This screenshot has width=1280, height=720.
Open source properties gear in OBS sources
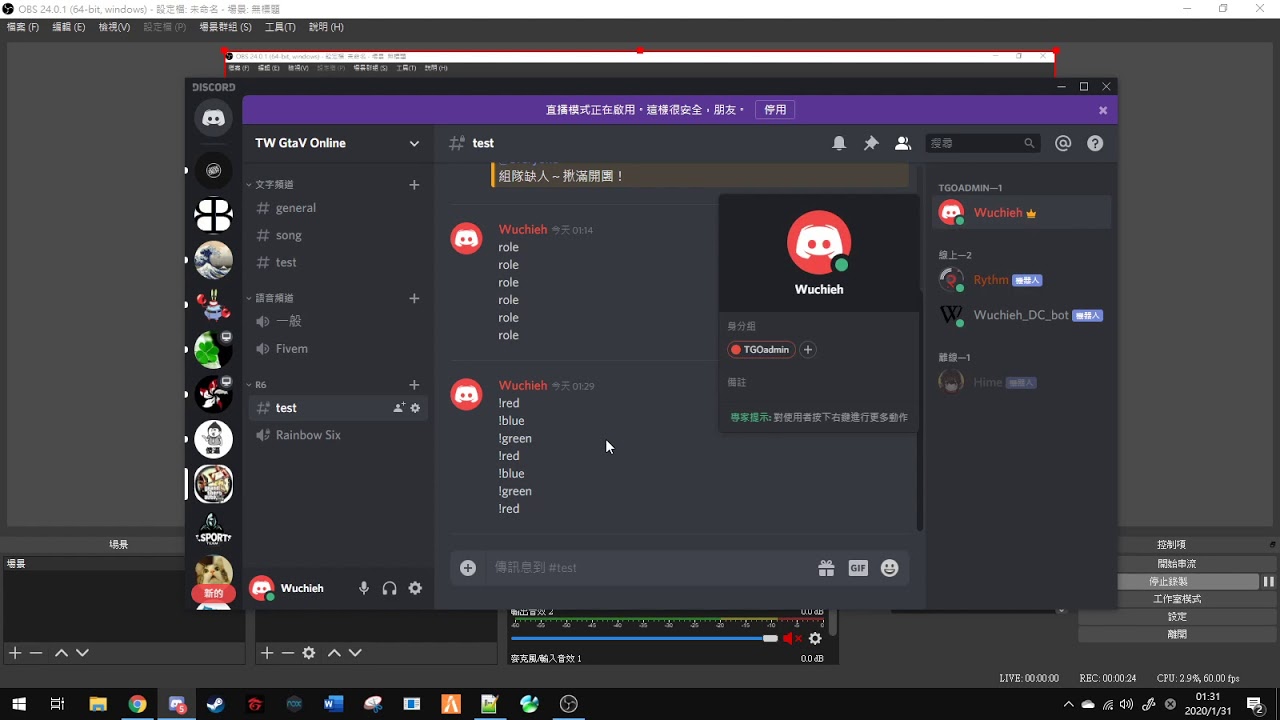(309, 653)
